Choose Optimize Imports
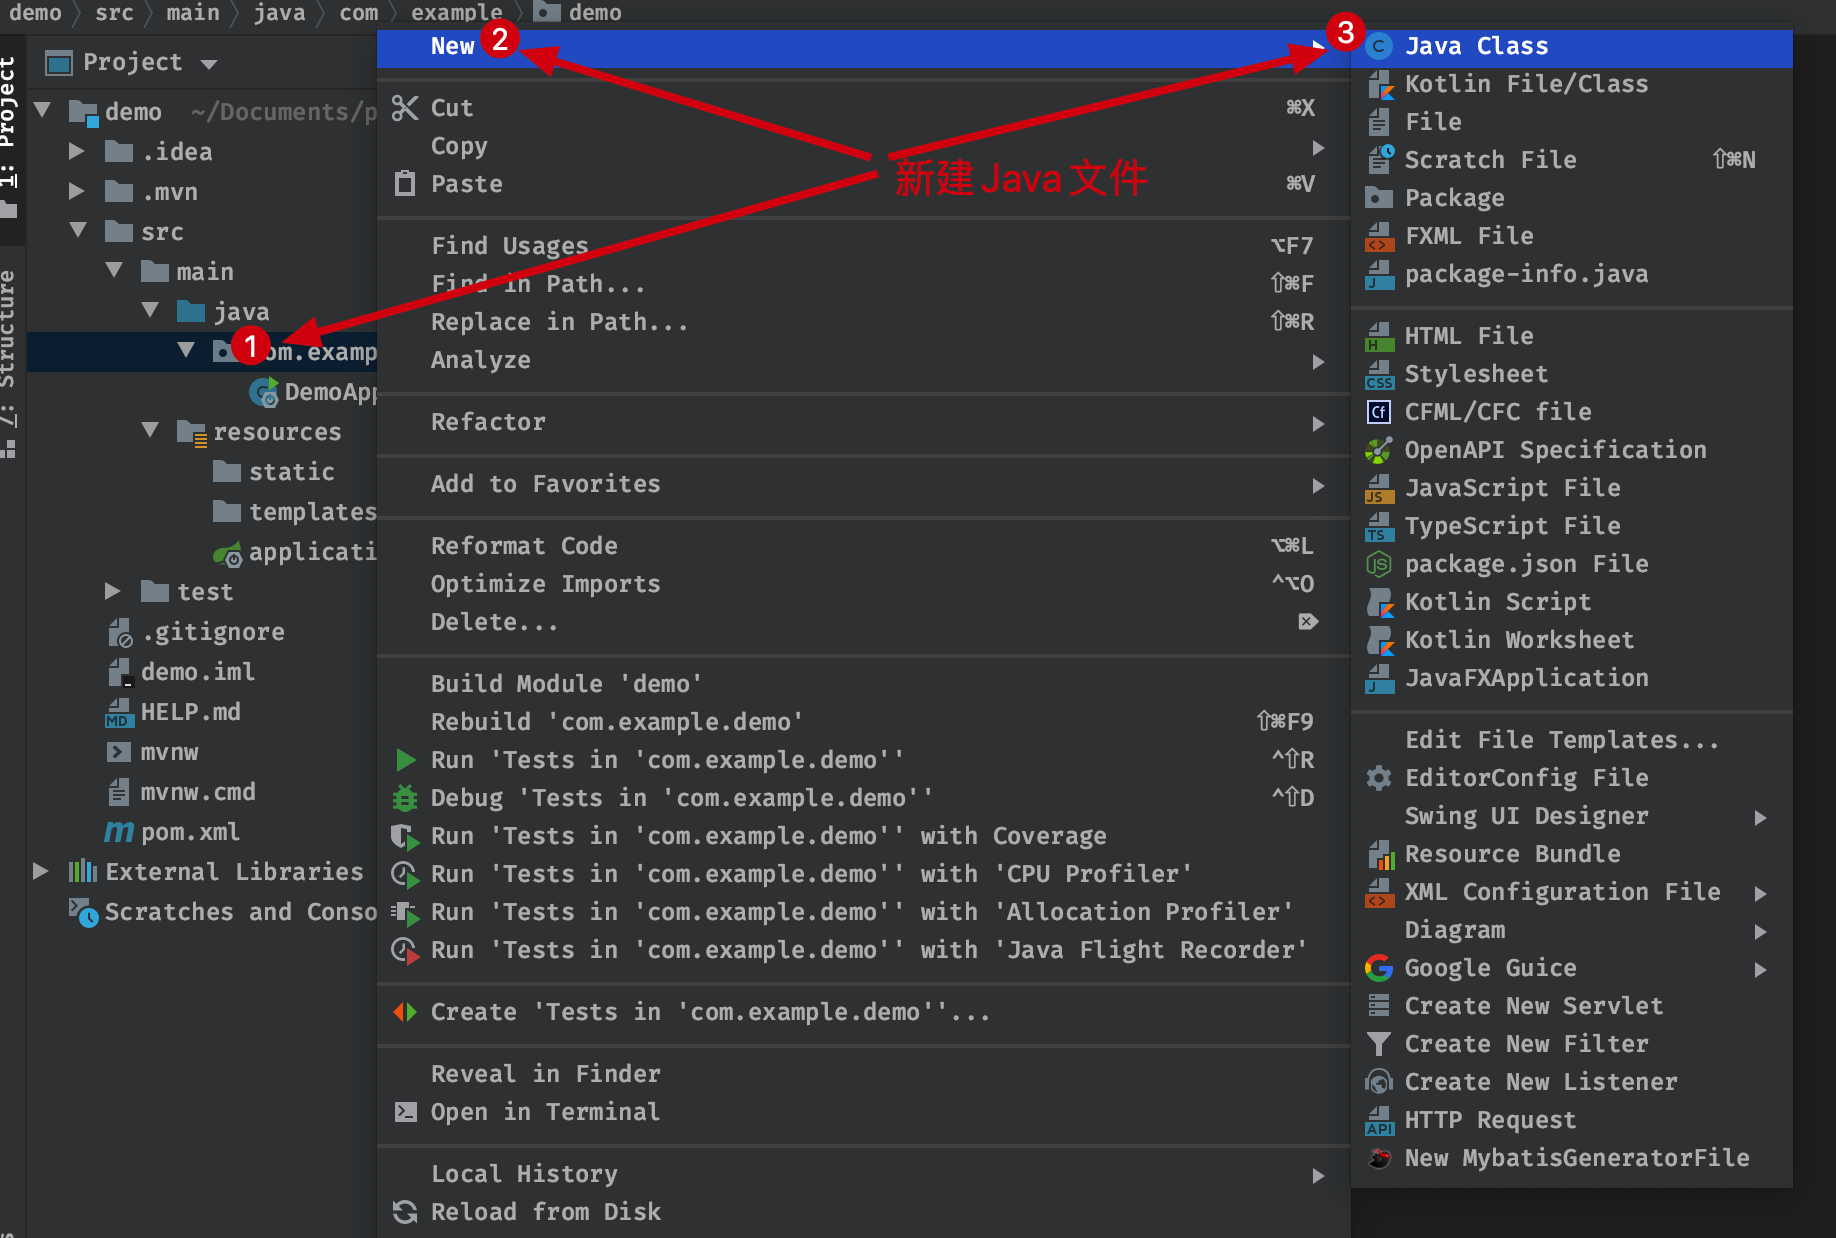 pos(864,584)
